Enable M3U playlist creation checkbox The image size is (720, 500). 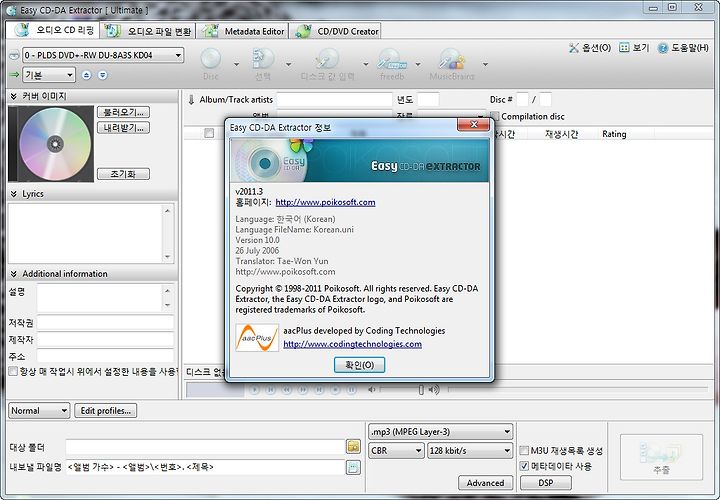(524, 450)
